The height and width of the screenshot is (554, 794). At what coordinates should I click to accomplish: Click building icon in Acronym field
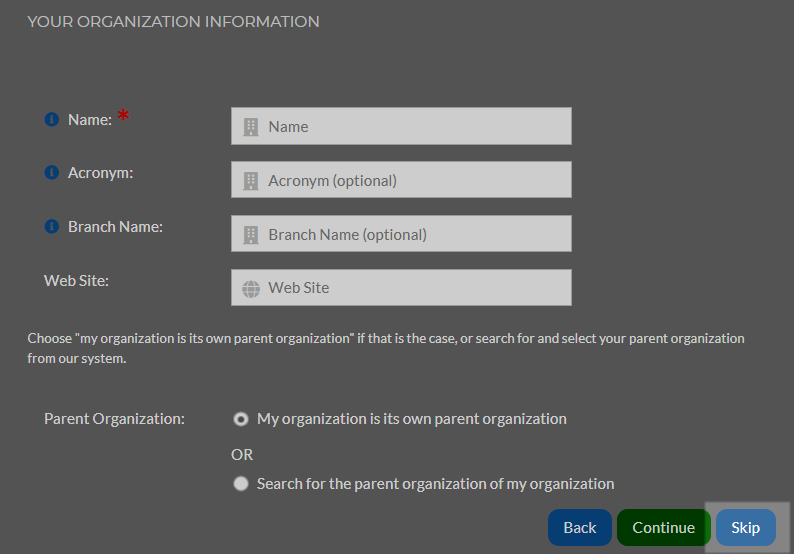click(251, 181)
